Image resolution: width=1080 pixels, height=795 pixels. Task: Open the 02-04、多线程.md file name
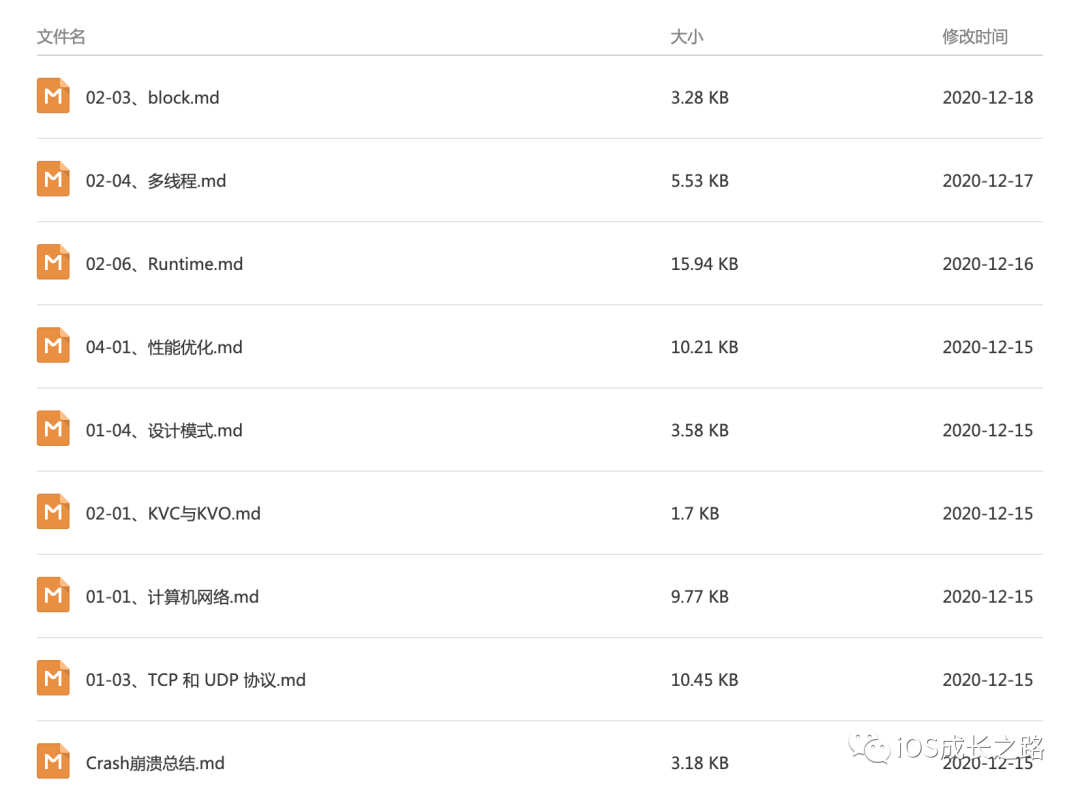tap(156, 181)
